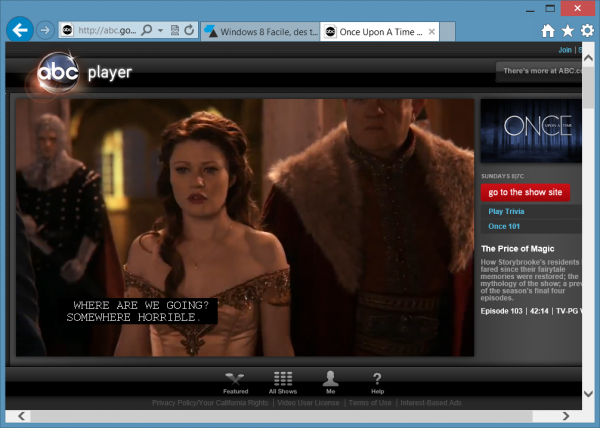Open the Terms of Use link

coord(370,403)
